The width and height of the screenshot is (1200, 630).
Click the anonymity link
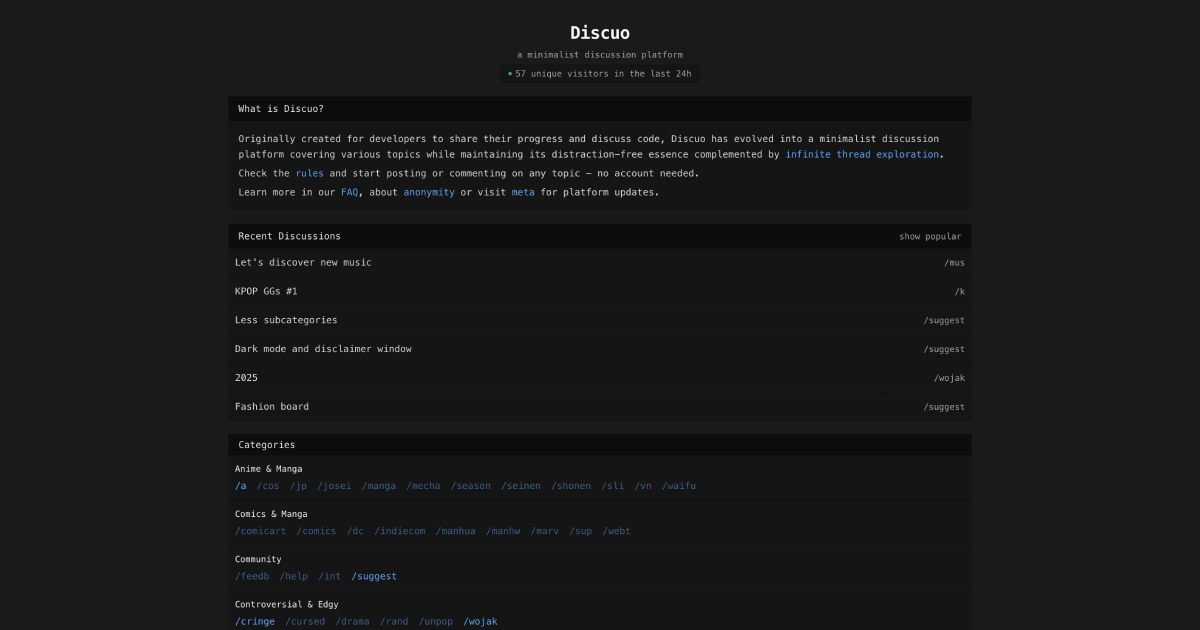[x=429, y=193]
